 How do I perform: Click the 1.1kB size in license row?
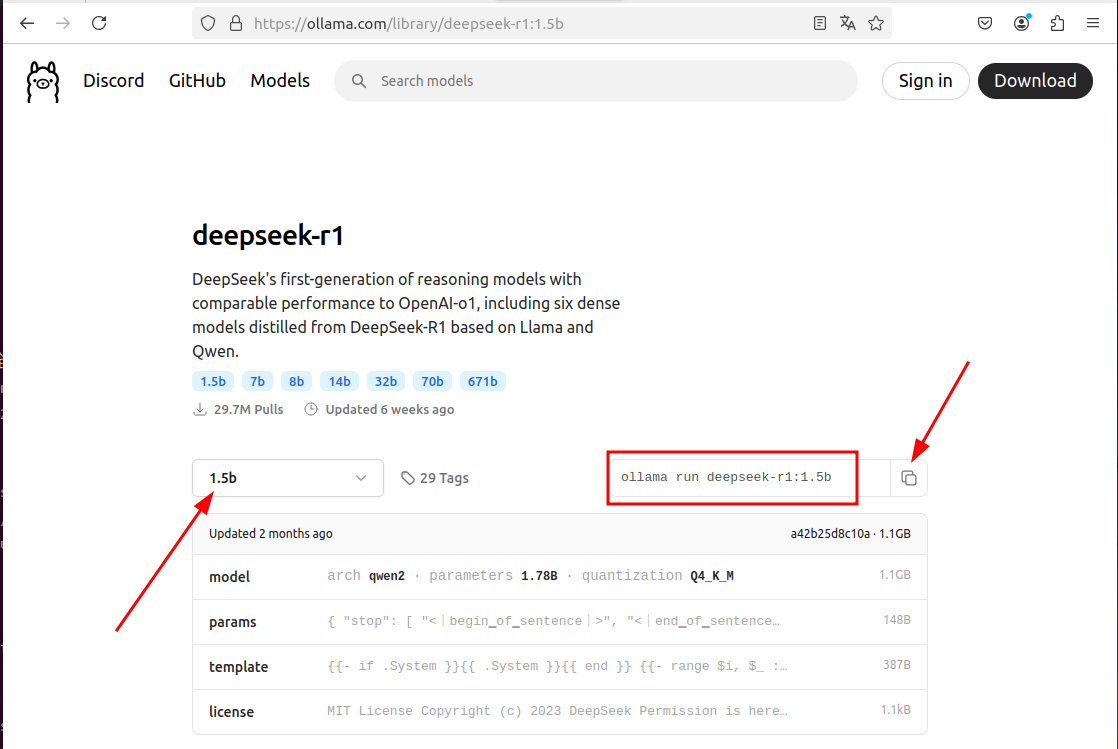(x=896, y=710)
